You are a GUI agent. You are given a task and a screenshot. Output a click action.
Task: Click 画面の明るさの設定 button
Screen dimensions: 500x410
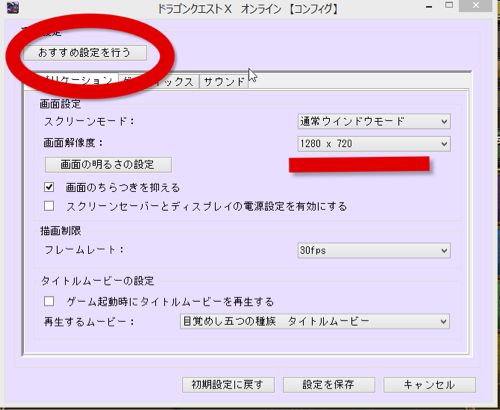(x=108, y=165)
